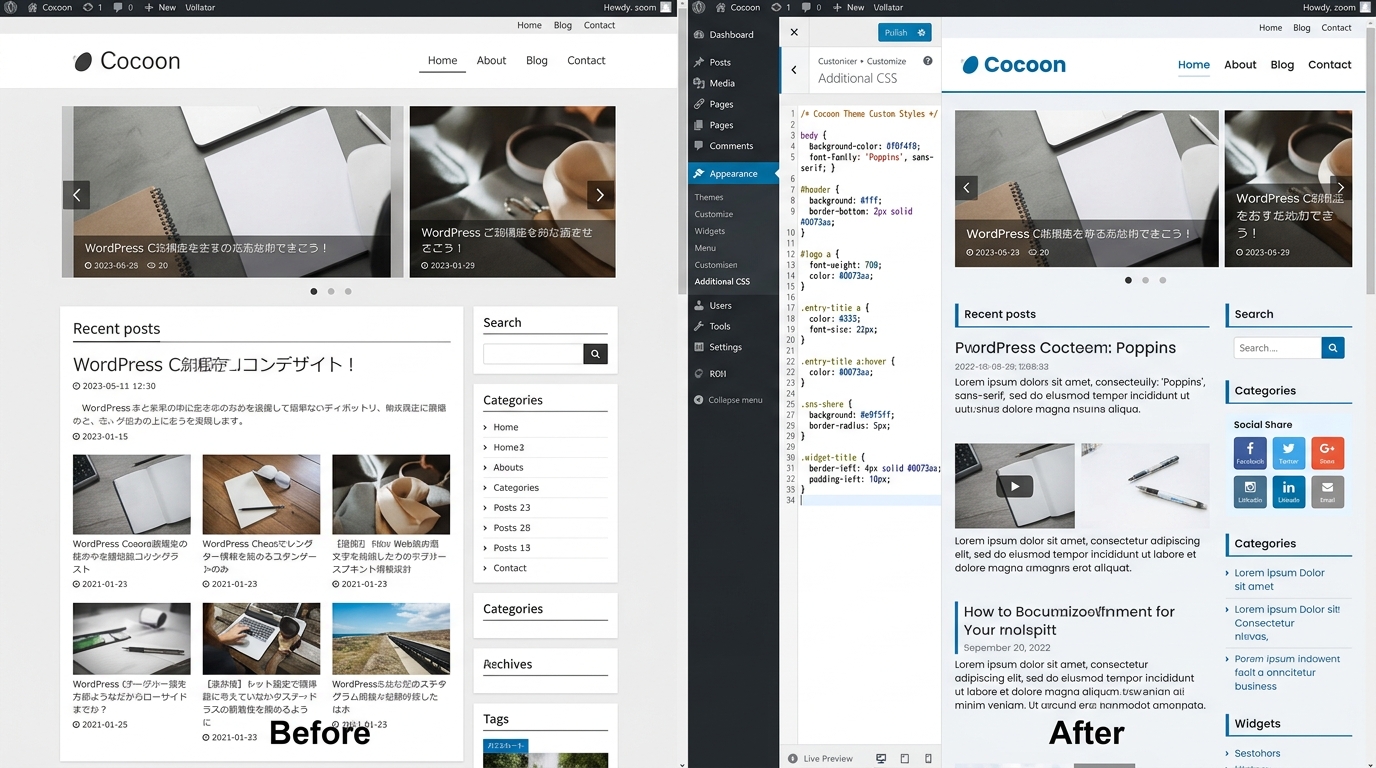Click the Live Preview info icon

click(x=793, y=759)
